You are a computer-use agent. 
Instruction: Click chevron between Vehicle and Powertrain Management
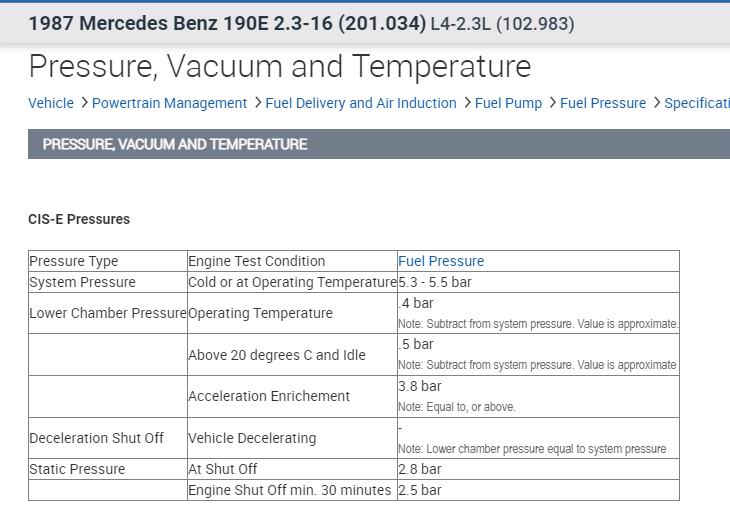84,102
